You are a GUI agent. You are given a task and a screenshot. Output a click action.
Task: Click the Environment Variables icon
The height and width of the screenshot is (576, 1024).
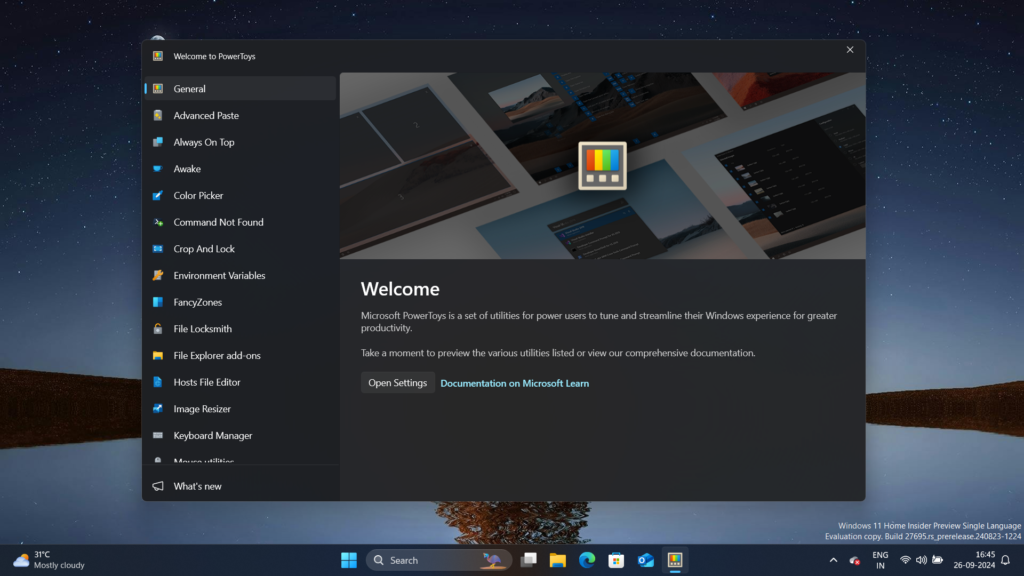tap(158, 276)
